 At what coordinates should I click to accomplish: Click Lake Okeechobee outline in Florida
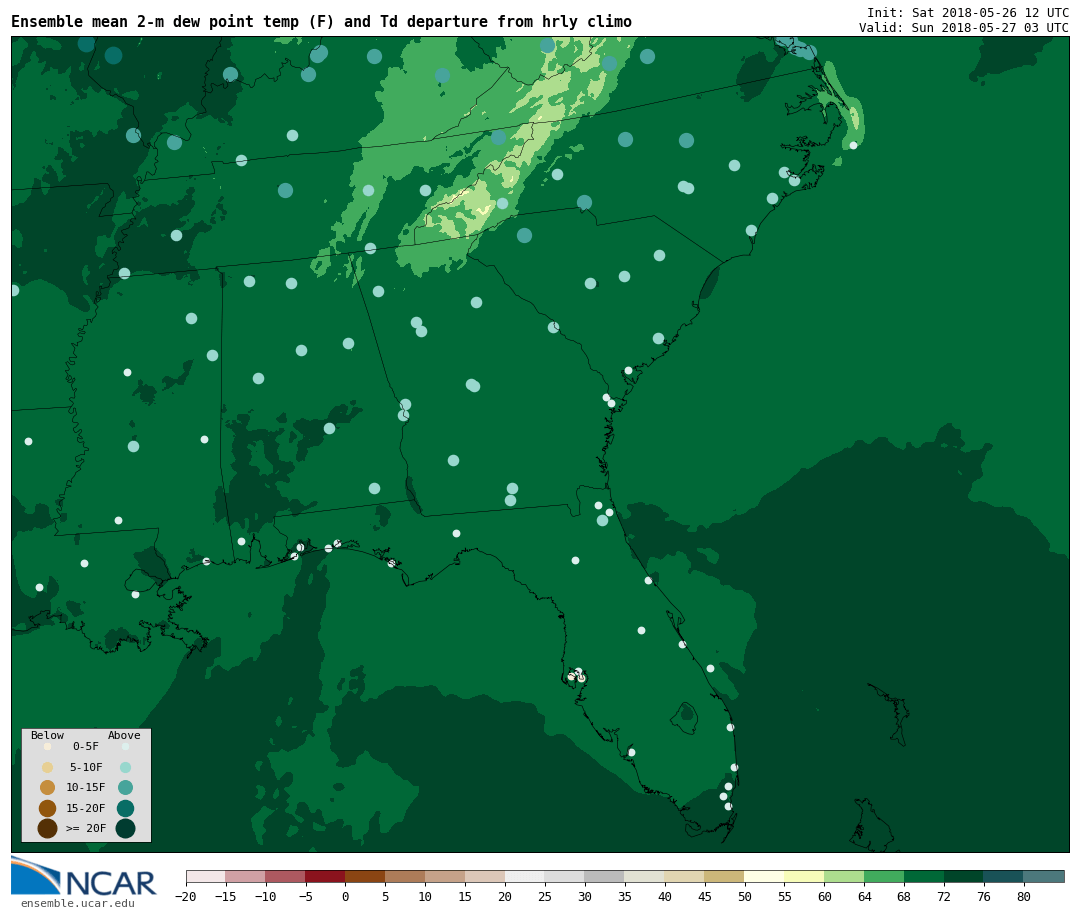[685, 716]
